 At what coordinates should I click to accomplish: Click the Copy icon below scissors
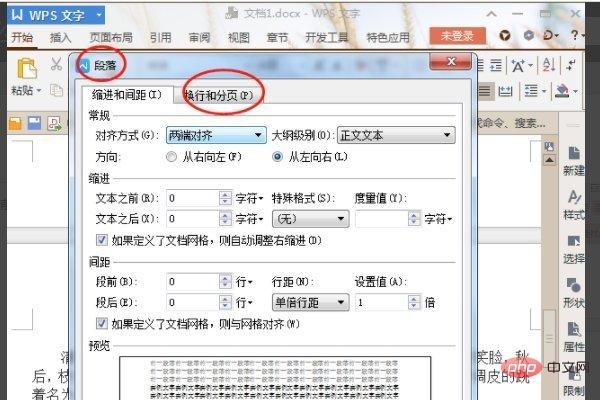tap(56, 90)
